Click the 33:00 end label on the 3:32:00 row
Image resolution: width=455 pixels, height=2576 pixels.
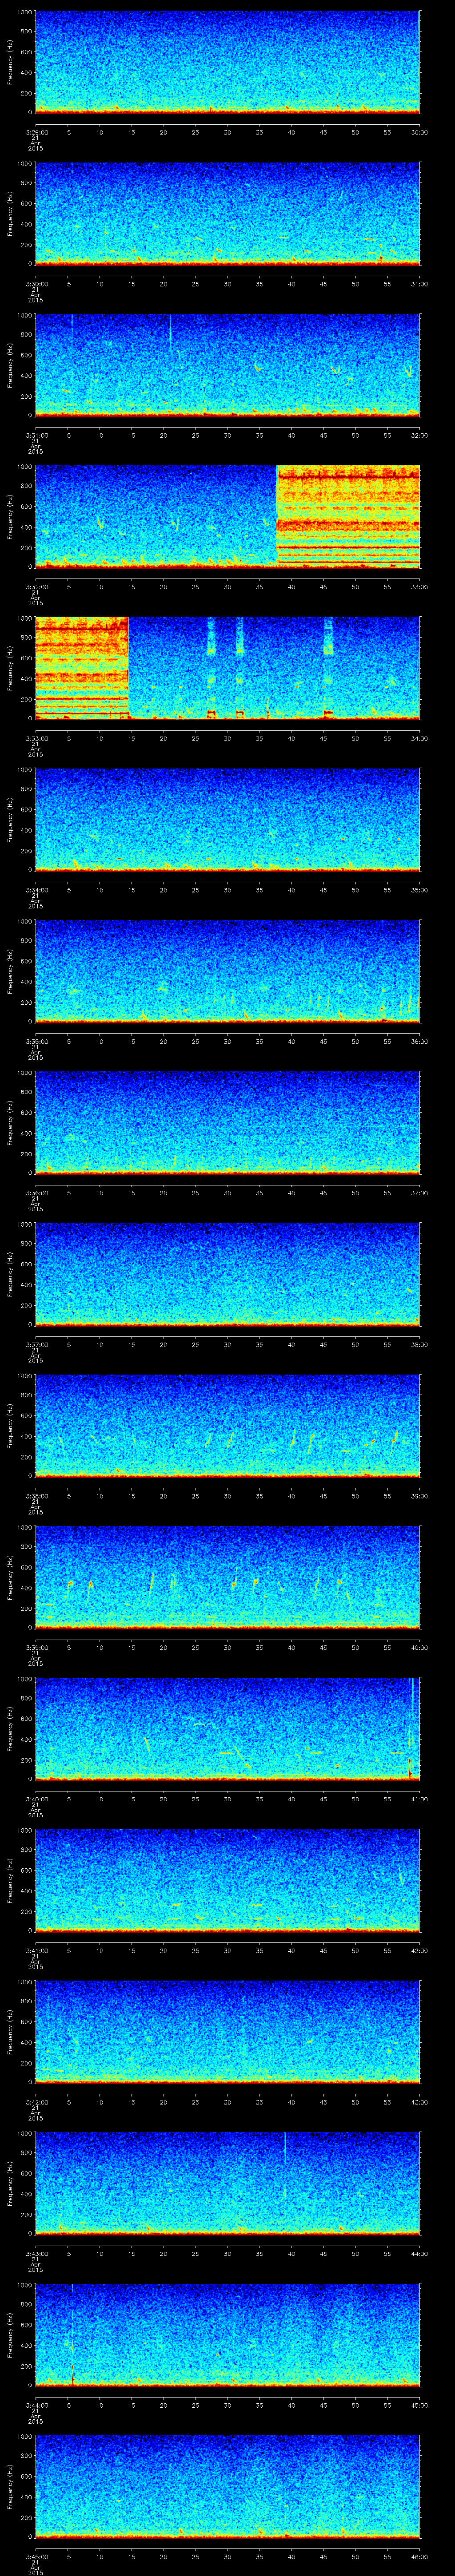click(x=419, y=587)
